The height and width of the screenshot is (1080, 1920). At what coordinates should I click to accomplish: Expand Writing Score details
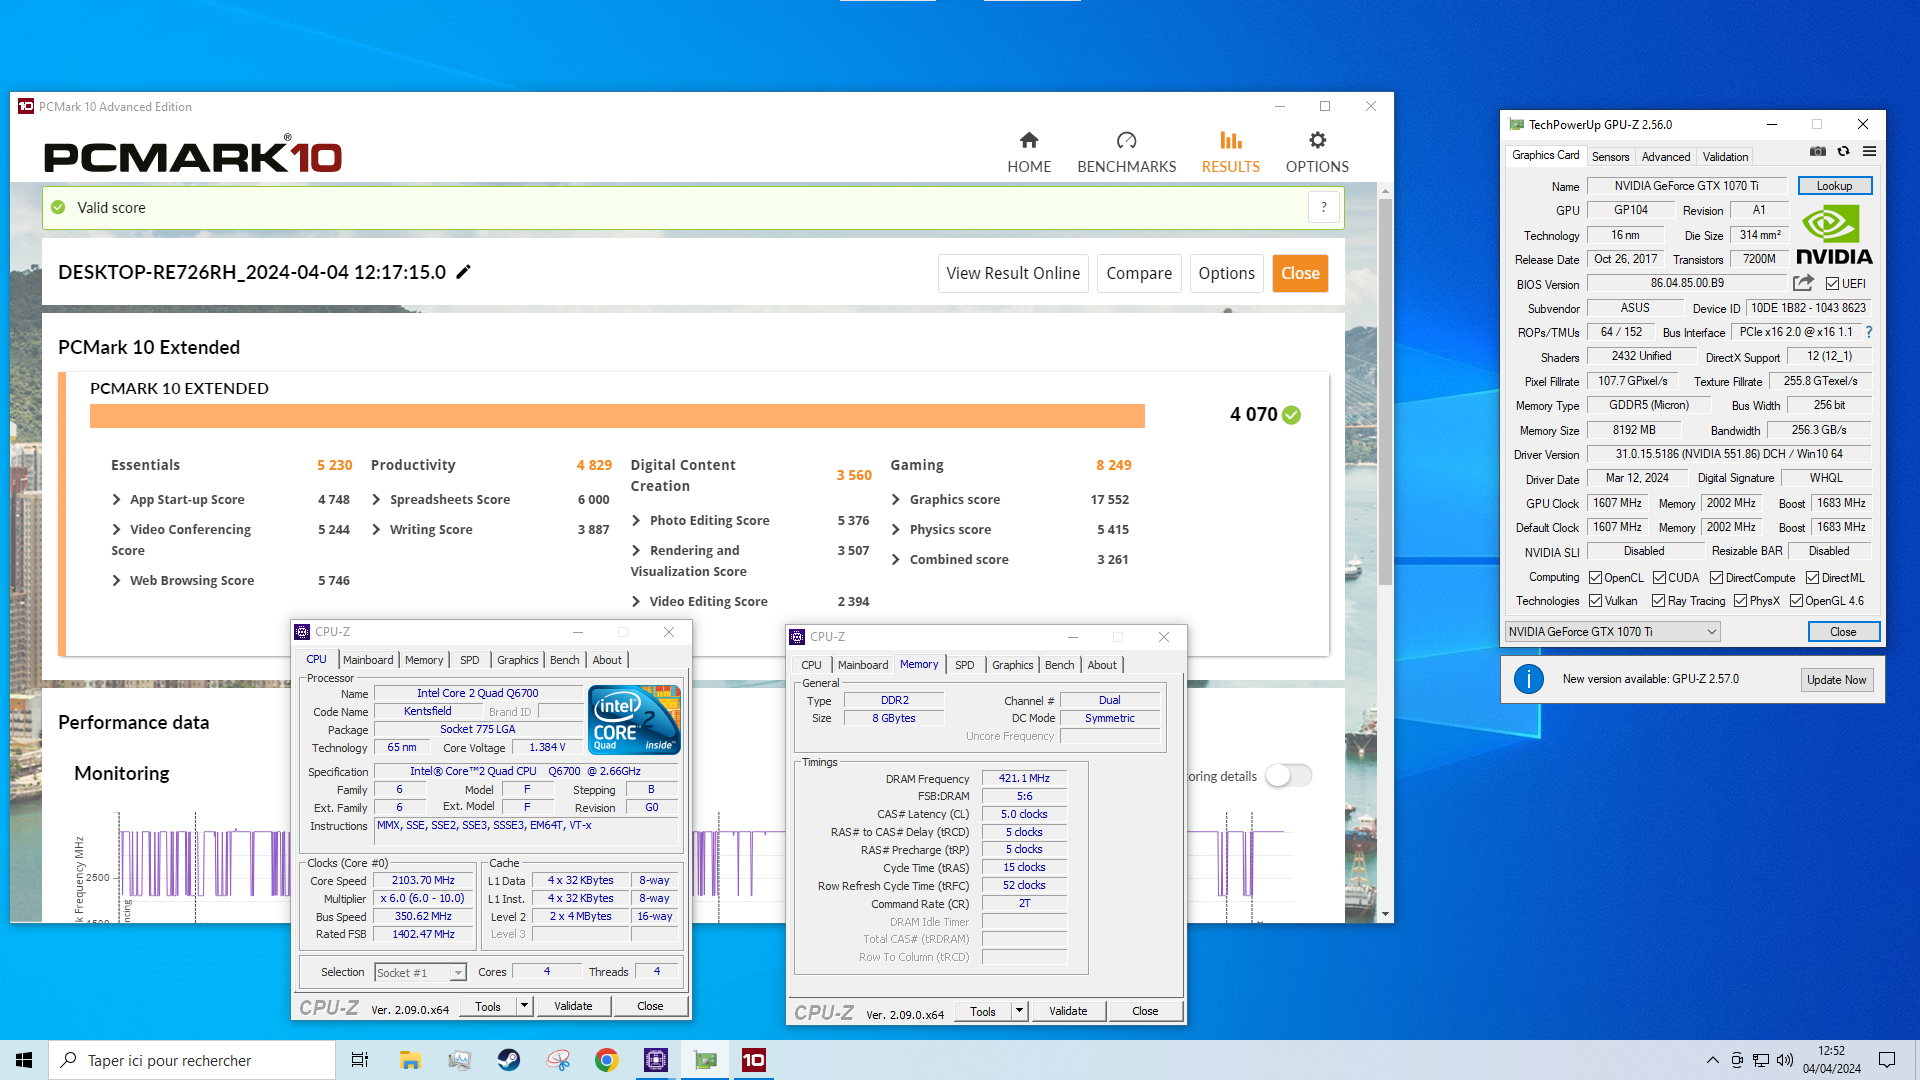[x=376, y=529]
